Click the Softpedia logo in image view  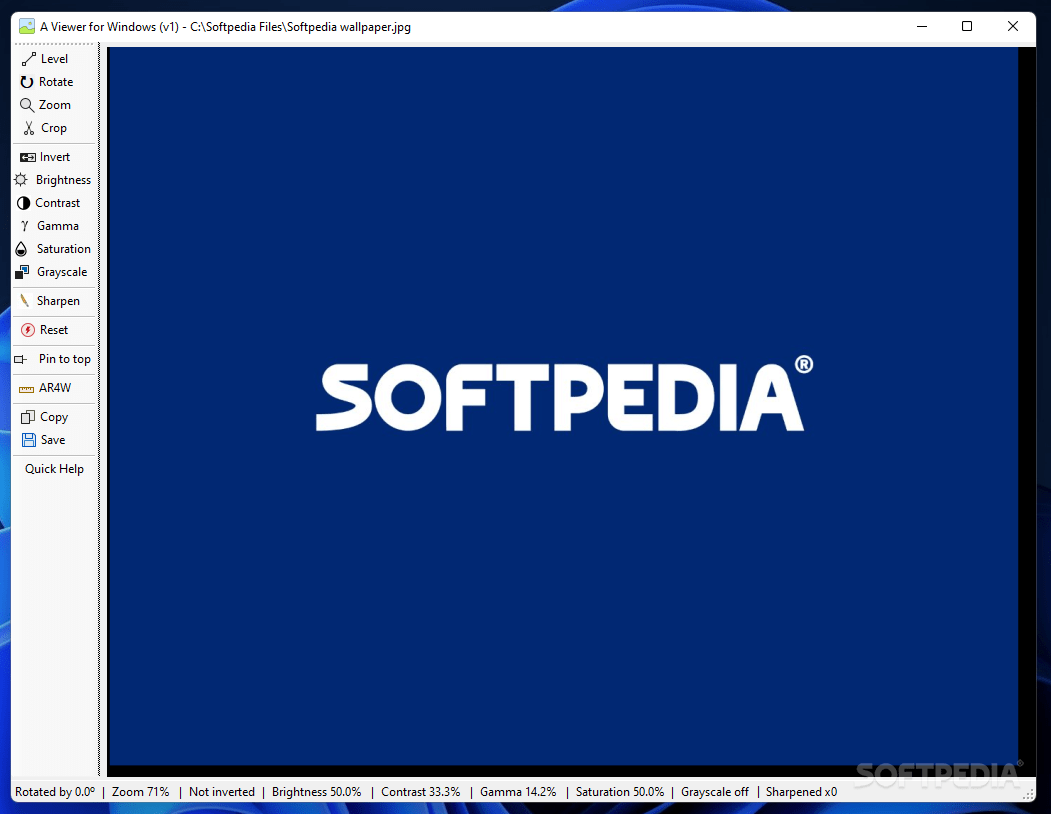pyautogui.click(x=564, y=394)
